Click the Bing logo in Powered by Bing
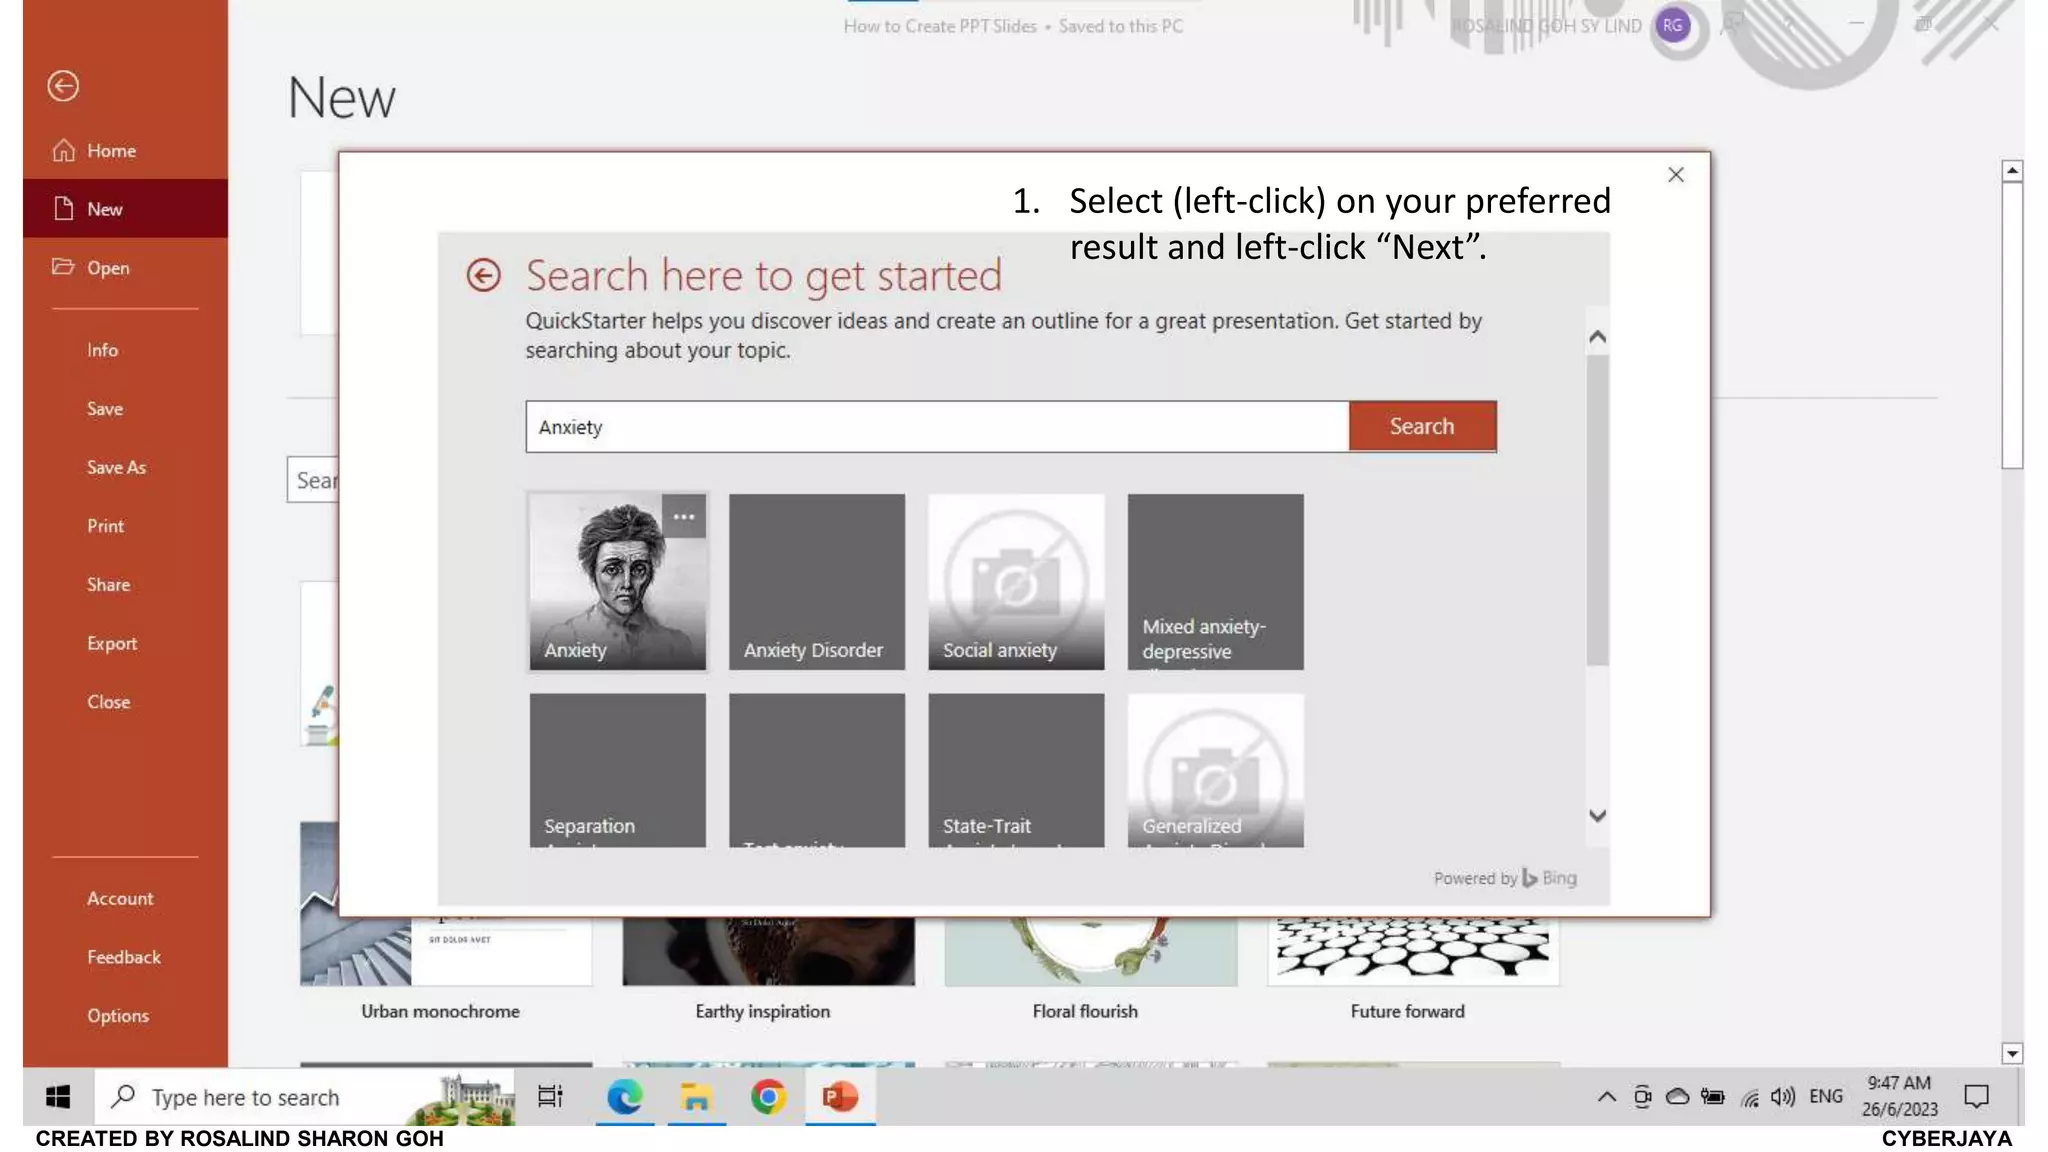2048x1152 pixels. coord(1549,878)
